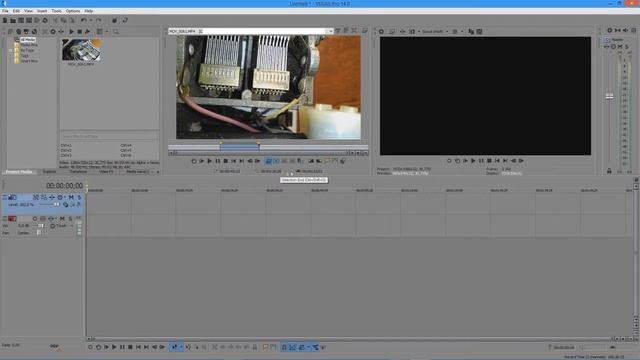Play project in Video Preview window

473,161
